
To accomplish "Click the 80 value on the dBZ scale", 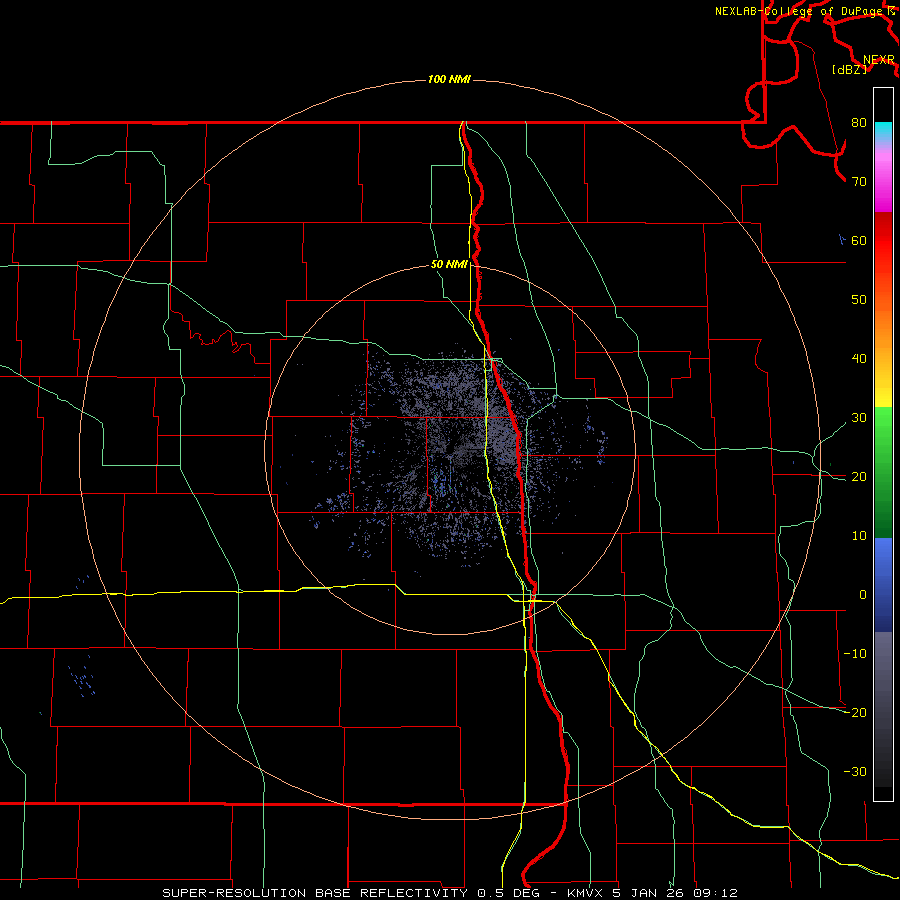I will click(859, 123).
